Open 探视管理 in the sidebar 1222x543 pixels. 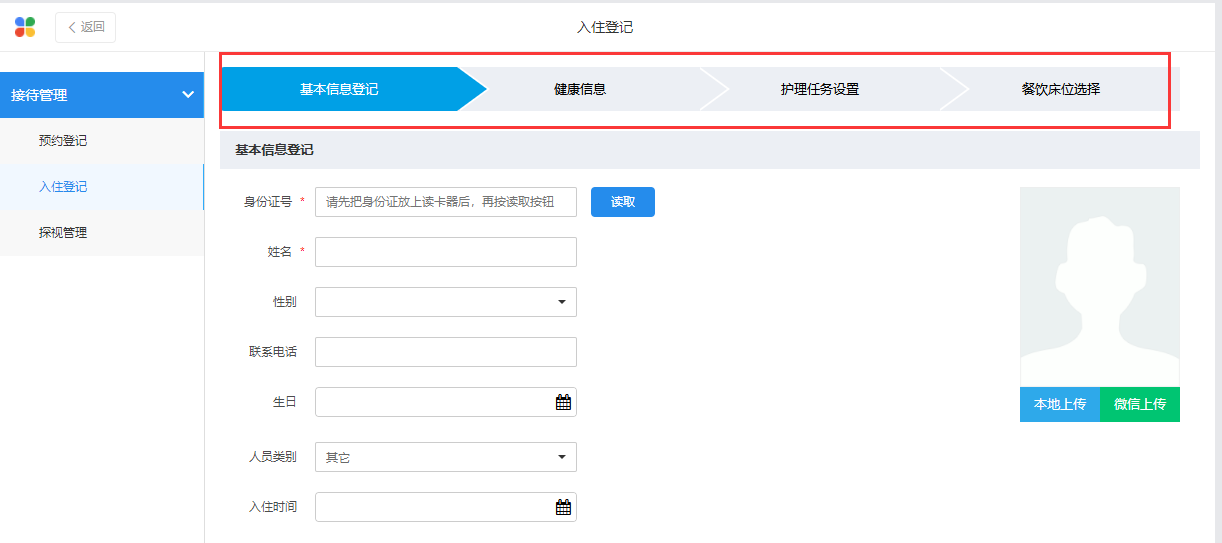coord(63,233)
